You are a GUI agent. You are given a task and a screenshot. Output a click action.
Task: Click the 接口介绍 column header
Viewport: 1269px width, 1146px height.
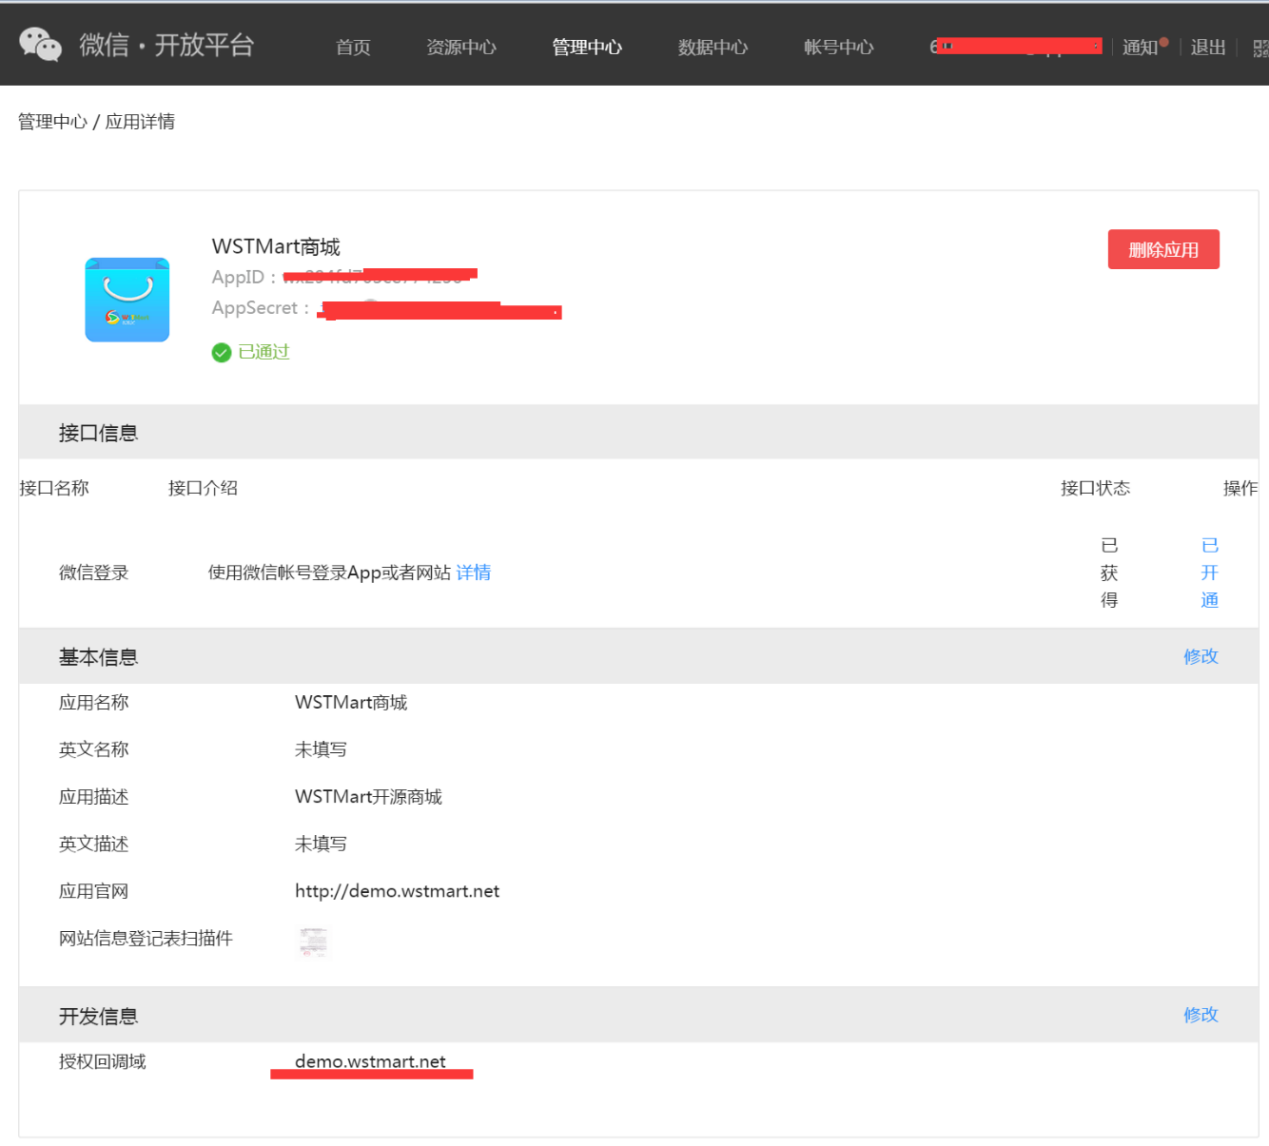(203, 488)
